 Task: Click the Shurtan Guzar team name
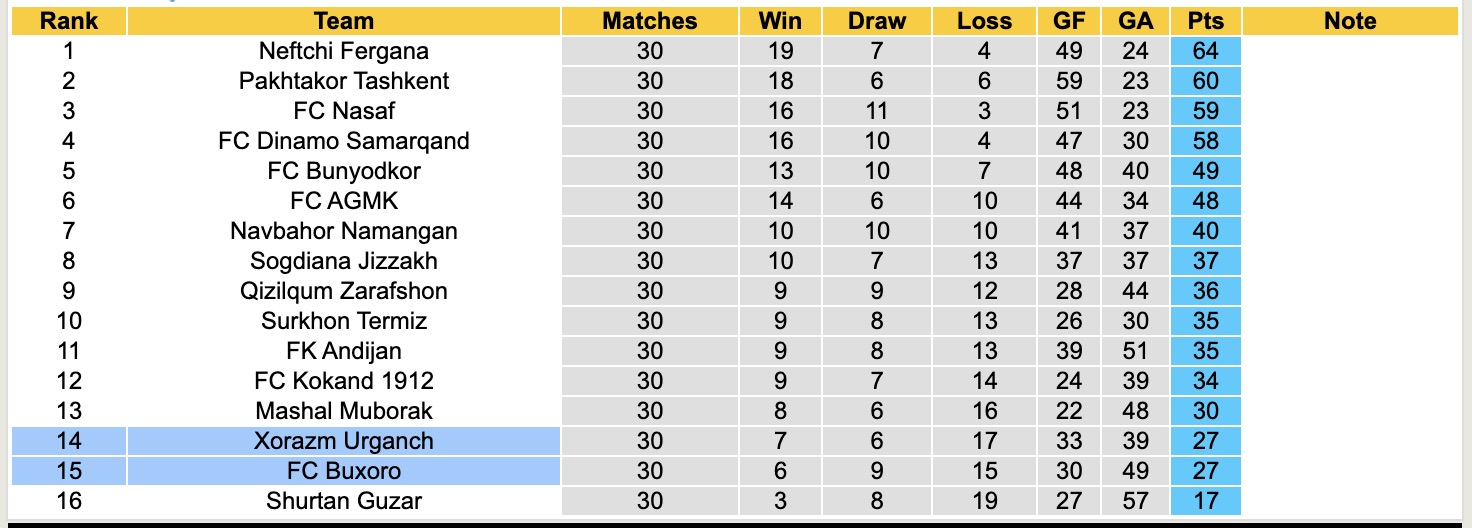pos(343,501)
